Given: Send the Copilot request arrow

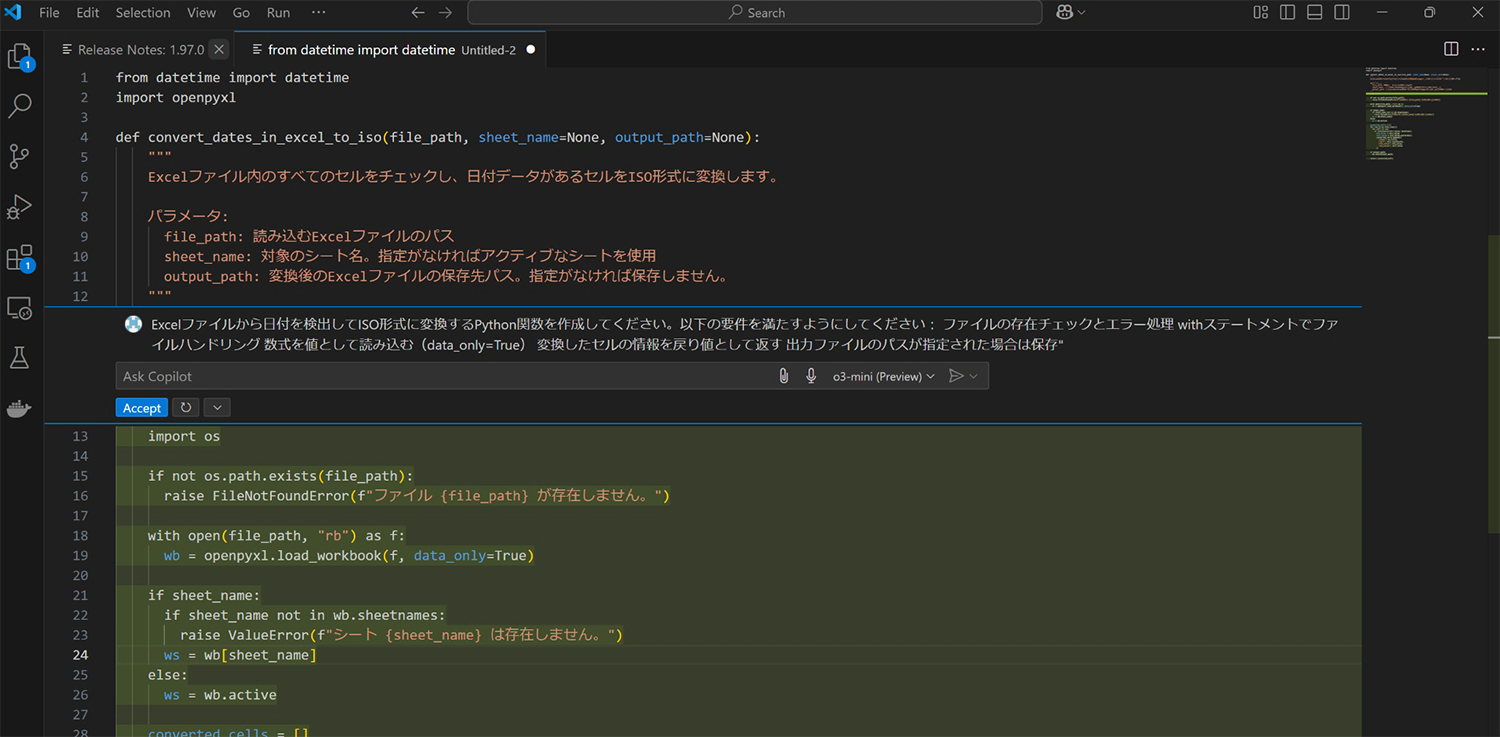Looking at the screenshot, I should tap(956, 376).
